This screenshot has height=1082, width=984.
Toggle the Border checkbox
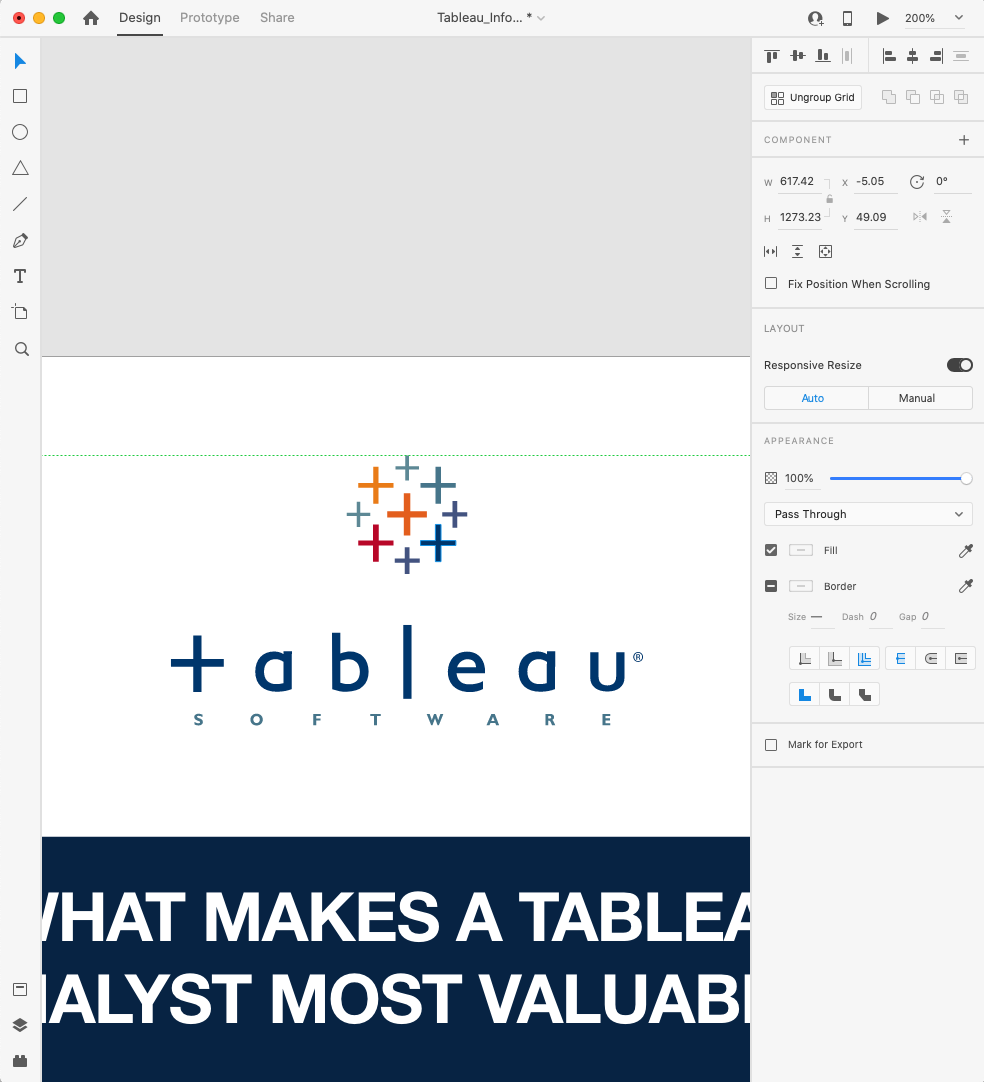tap(771, 586)
